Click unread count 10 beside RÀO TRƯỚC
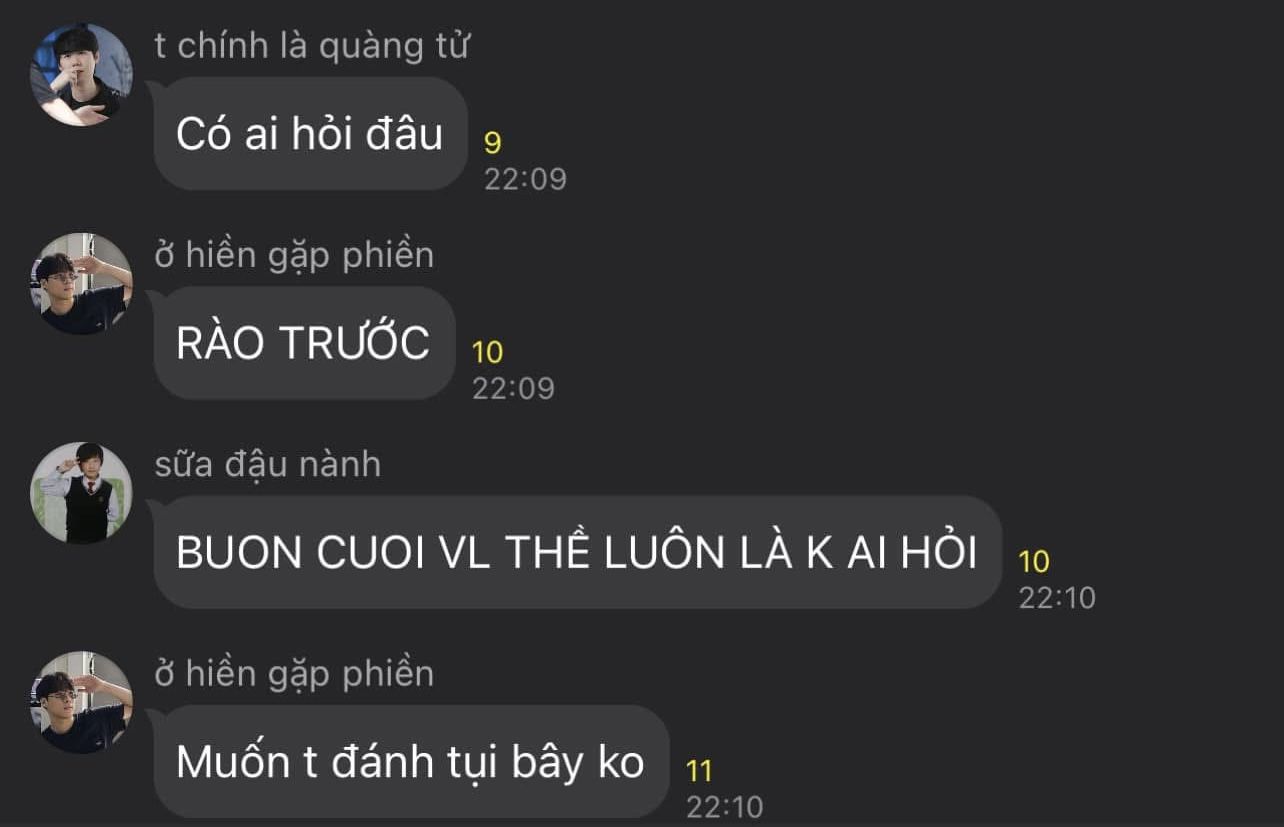The height and width of the screenshot is (827, 1284). [x=487, y=352]
